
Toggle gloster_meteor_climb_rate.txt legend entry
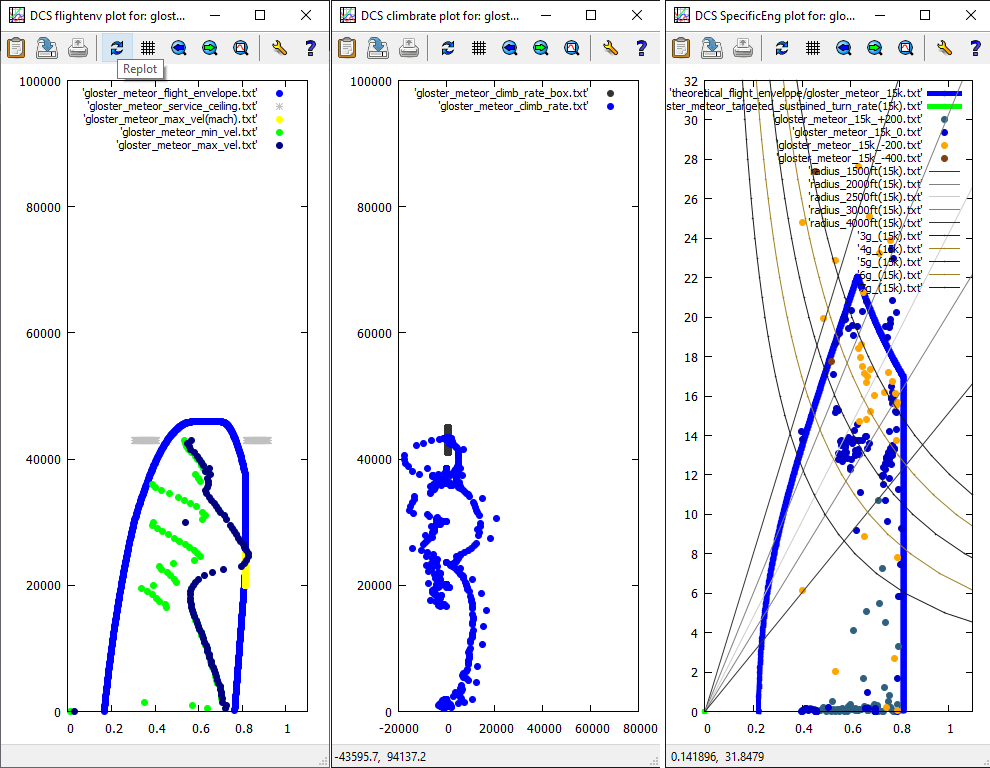pyautogui.click(x=513, y=106)
